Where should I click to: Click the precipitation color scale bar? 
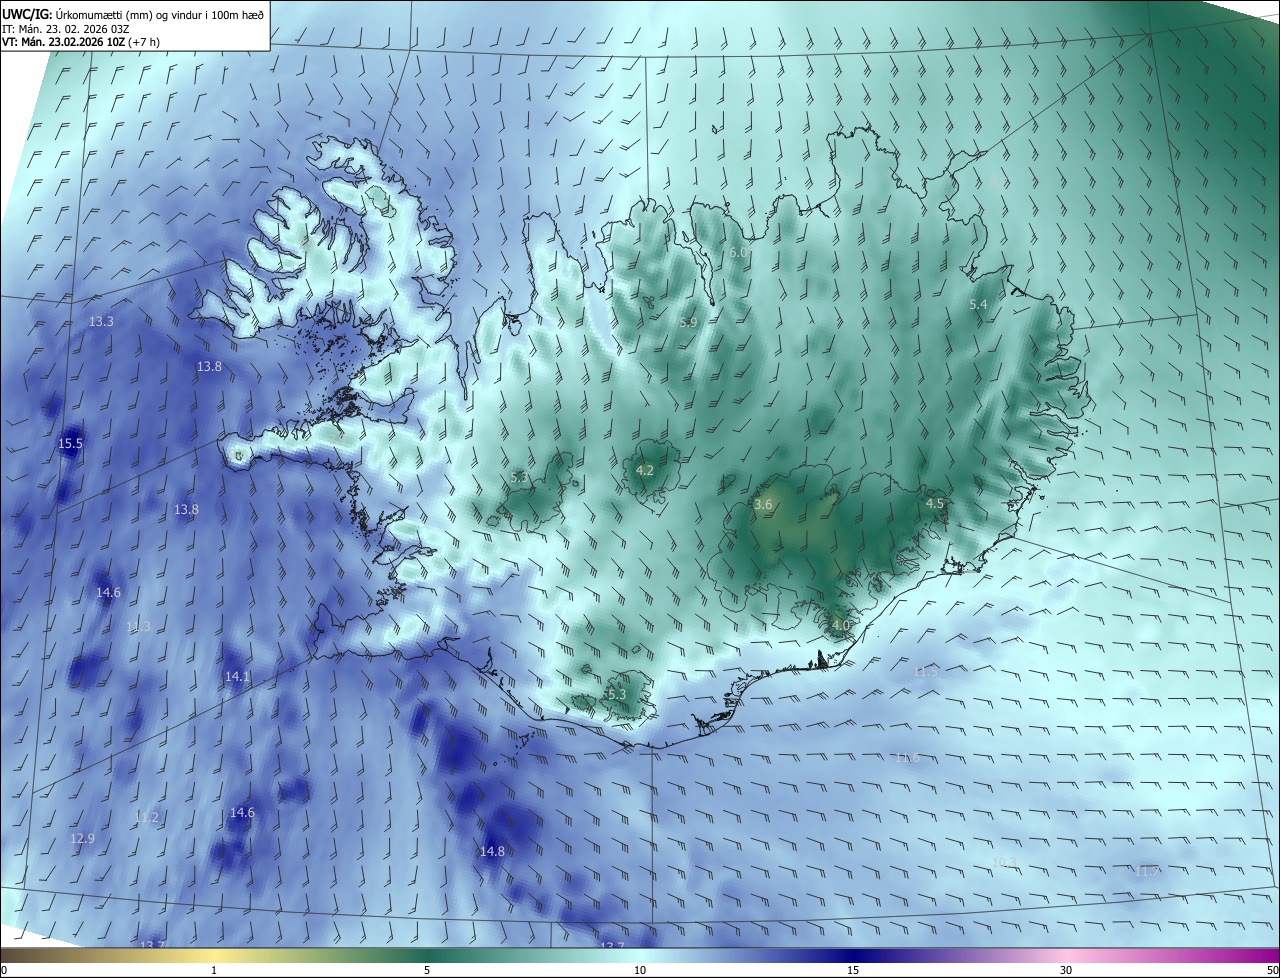pyautogui.click(x=640, y=956)
